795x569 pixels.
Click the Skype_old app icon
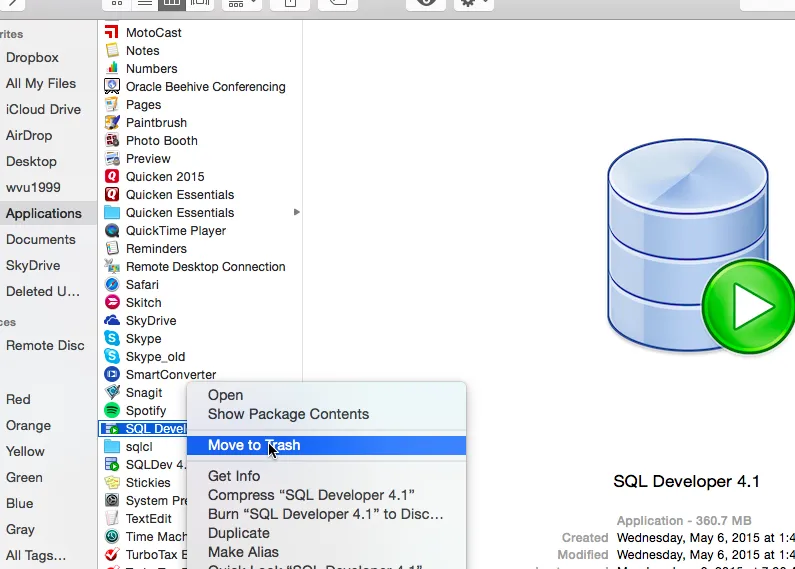pyautogui.click(x=112, y=356)
